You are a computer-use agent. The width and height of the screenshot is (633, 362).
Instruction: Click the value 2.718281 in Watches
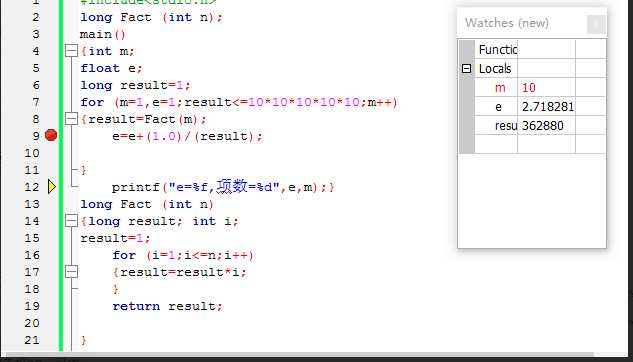coord(548,107)
